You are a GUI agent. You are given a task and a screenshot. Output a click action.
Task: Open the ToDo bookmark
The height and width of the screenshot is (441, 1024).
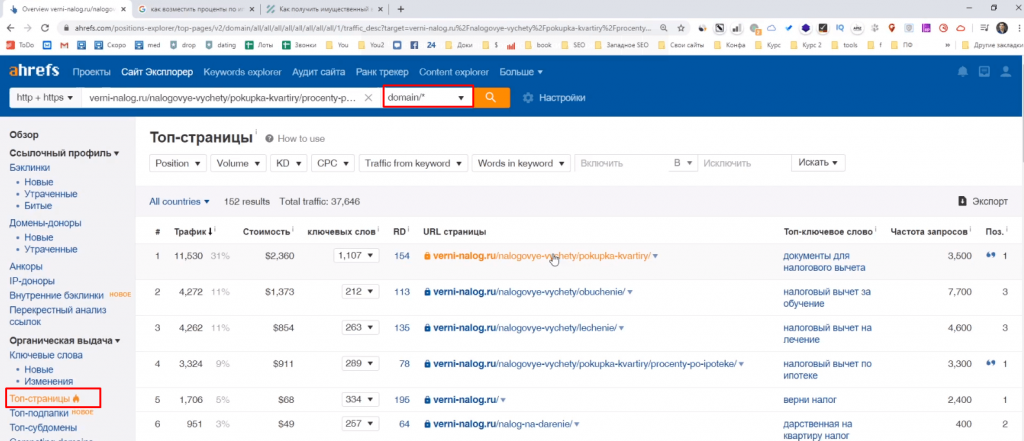tap(20, 45)
